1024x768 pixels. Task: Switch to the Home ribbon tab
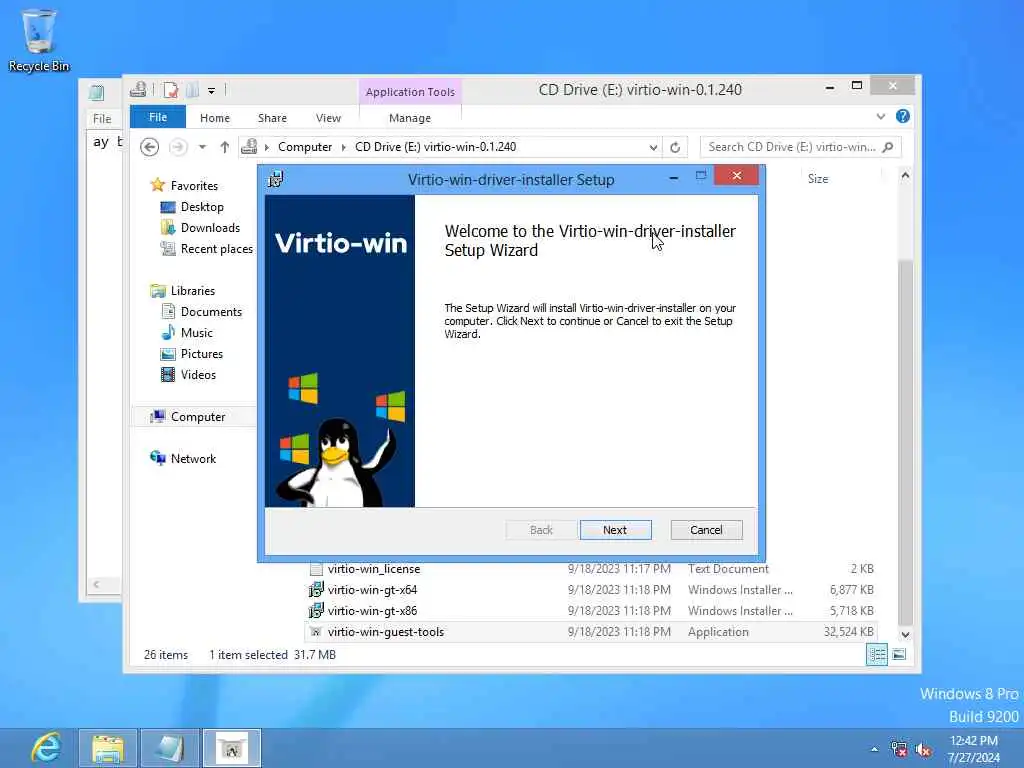coord(215,118)
